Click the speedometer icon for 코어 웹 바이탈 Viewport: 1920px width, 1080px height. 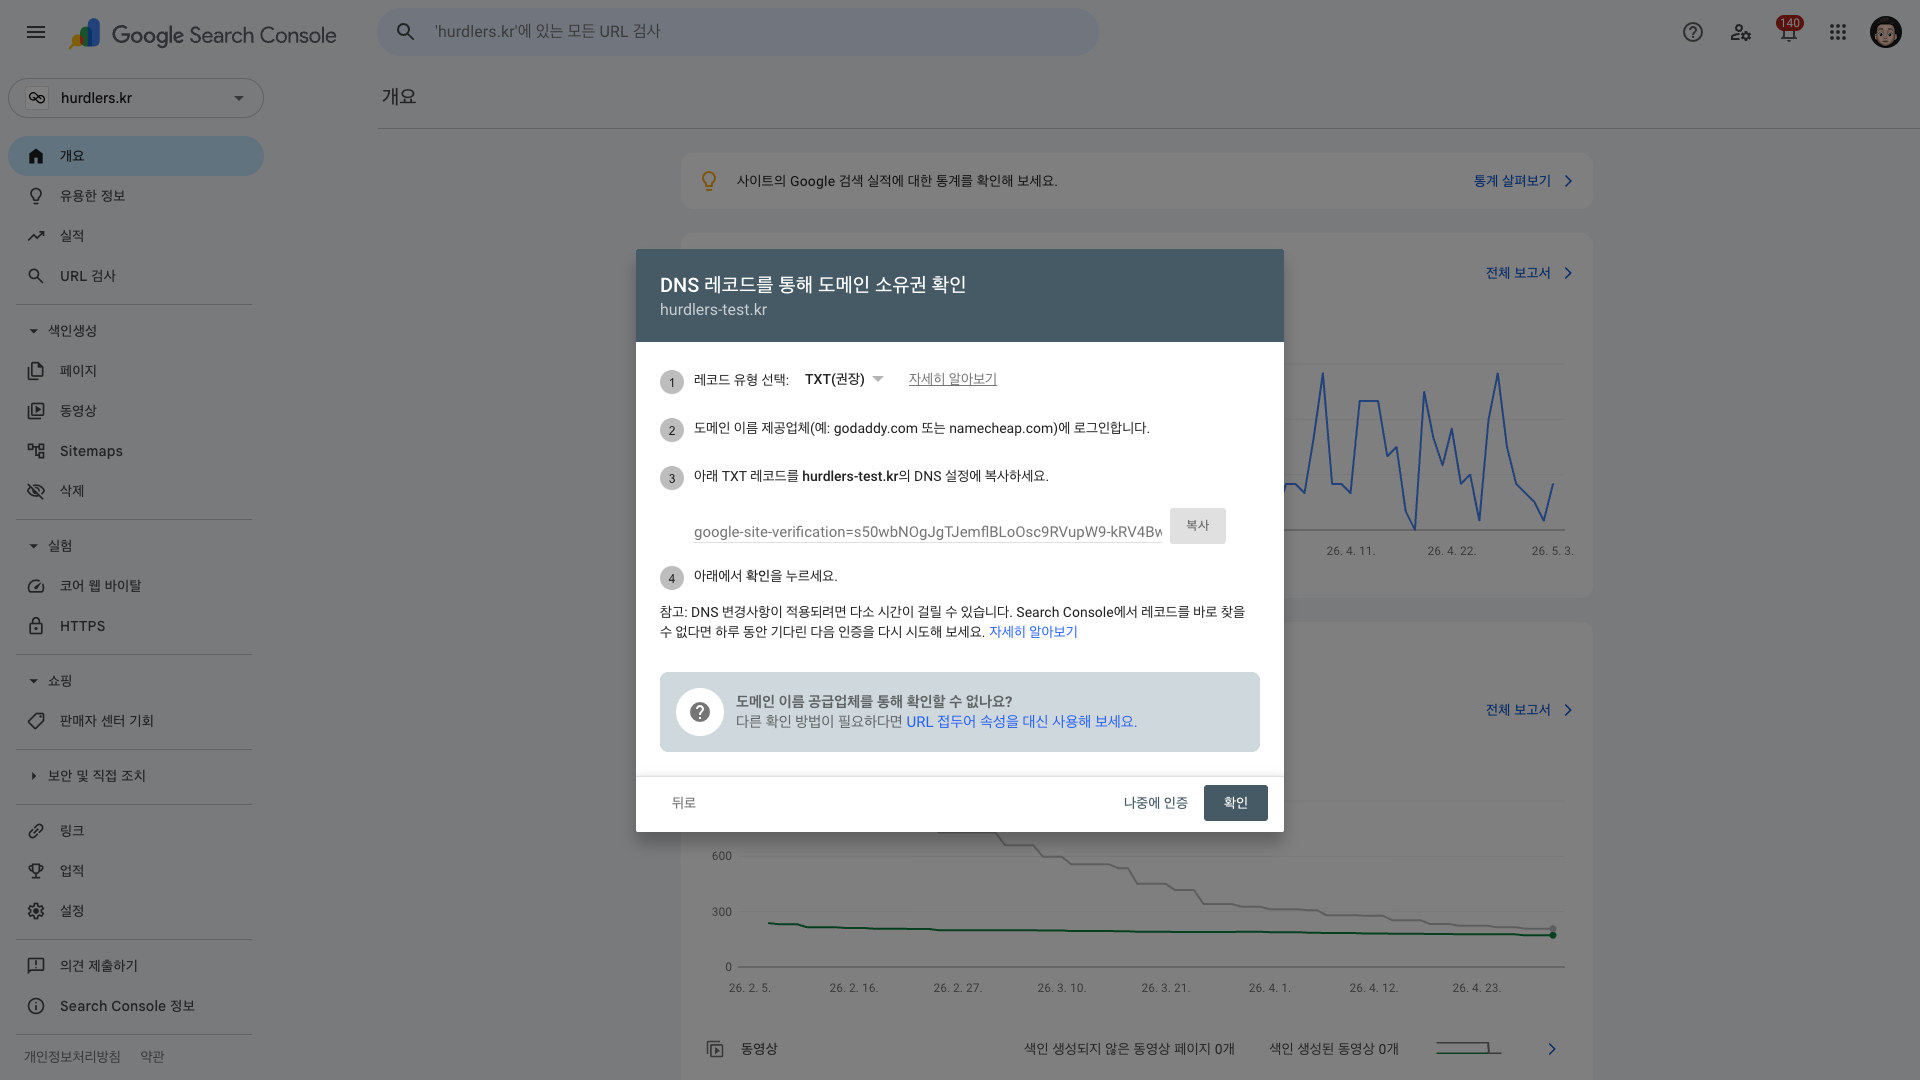tap(36, 586)
